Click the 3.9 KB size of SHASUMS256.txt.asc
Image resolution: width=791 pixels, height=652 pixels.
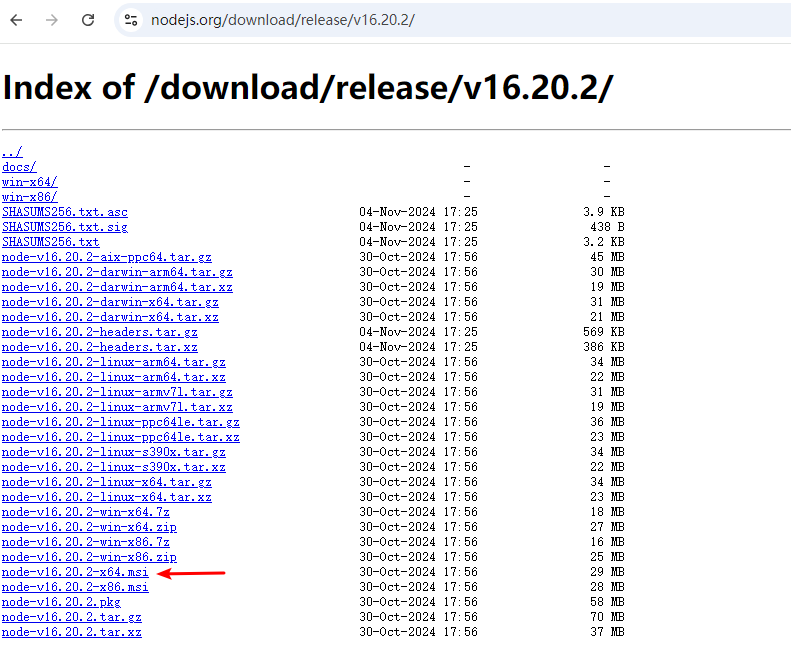[x=604, y=212]
